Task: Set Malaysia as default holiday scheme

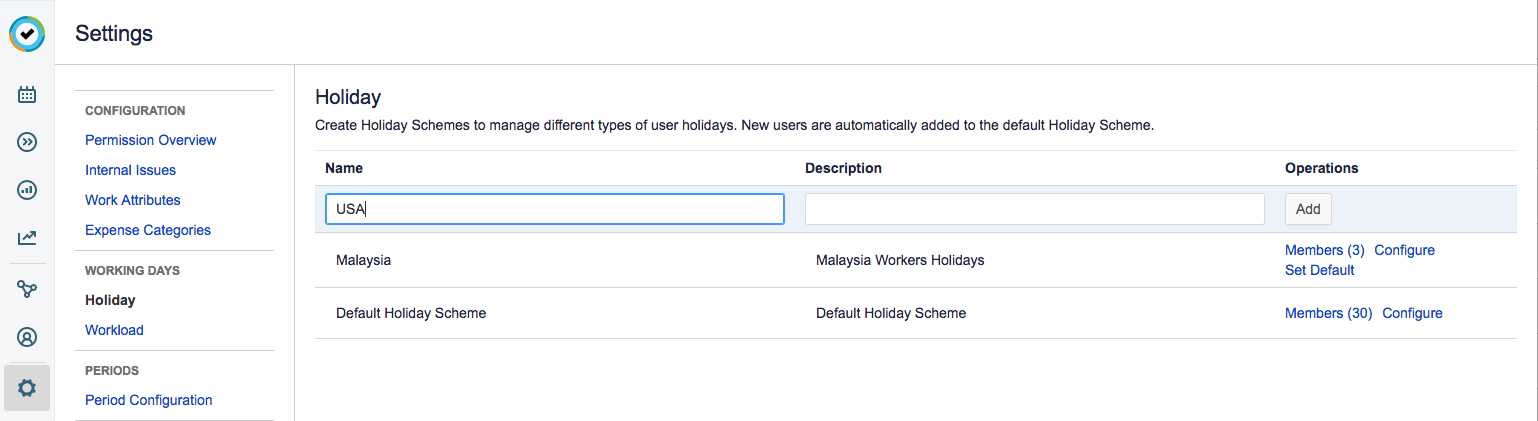Action: 1319,270
